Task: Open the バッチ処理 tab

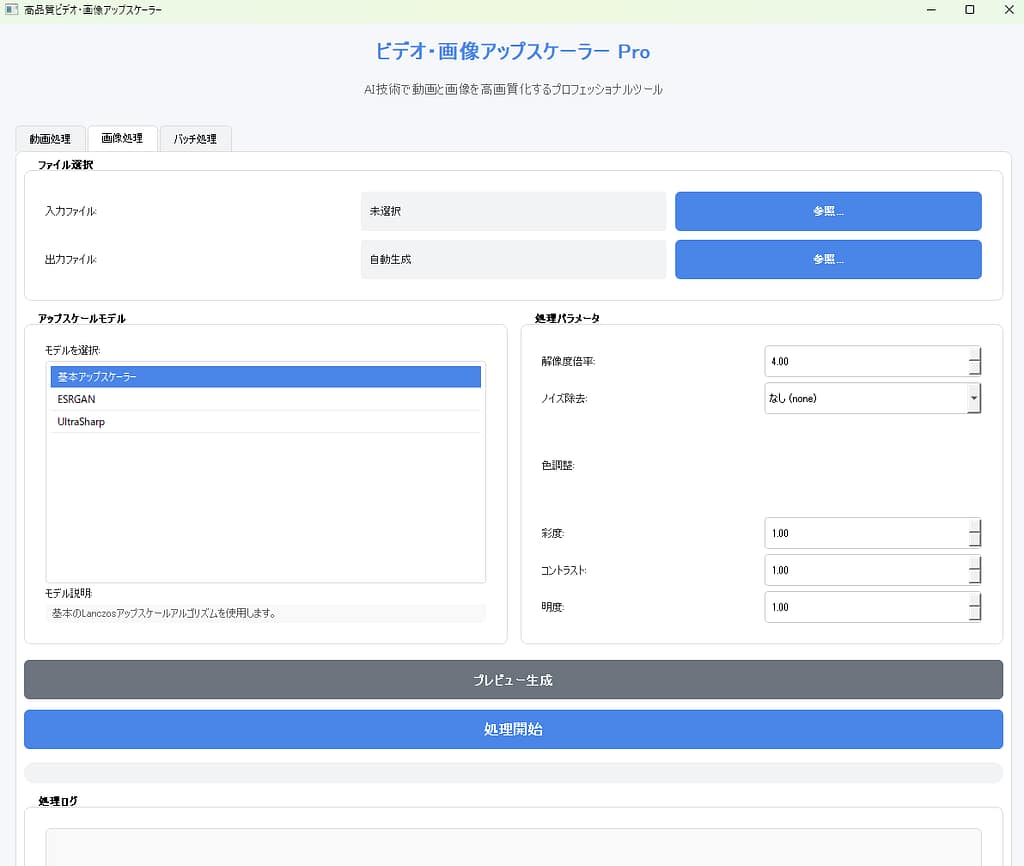Action: point(195,138)
